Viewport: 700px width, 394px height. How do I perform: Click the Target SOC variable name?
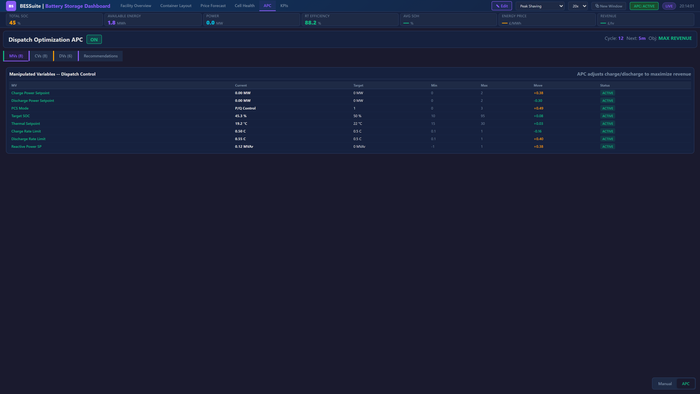pos(21,116)
